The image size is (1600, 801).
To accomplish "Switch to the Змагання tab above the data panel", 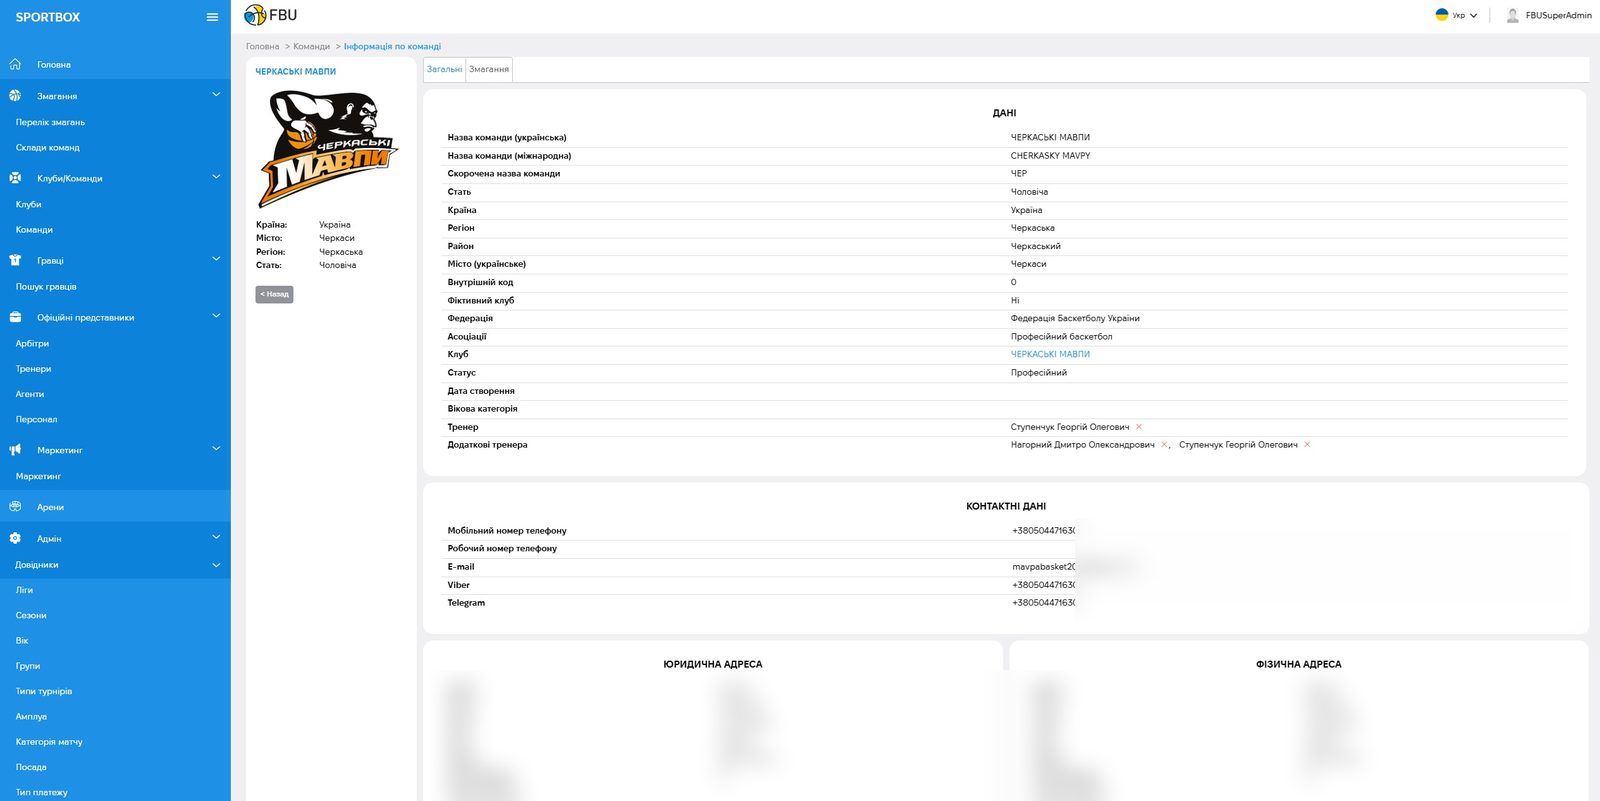I will (x=489, y=69).
